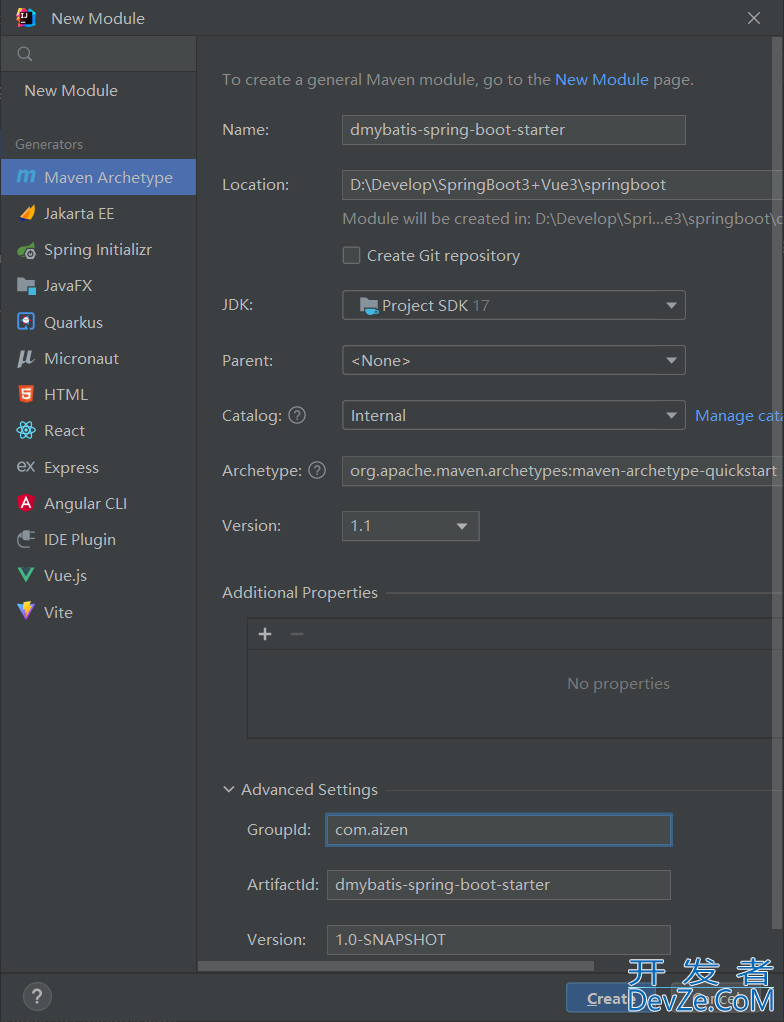This screenshot has width=784, height=1022.
Task: Enable Create Git repository checkbox
Action: (351, 256)
